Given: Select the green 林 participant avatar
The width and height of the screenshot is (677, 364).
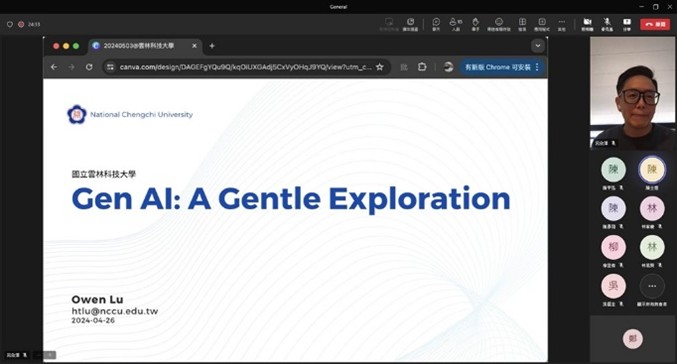Looking at the screenshot, I should click(x=652, y=247).
